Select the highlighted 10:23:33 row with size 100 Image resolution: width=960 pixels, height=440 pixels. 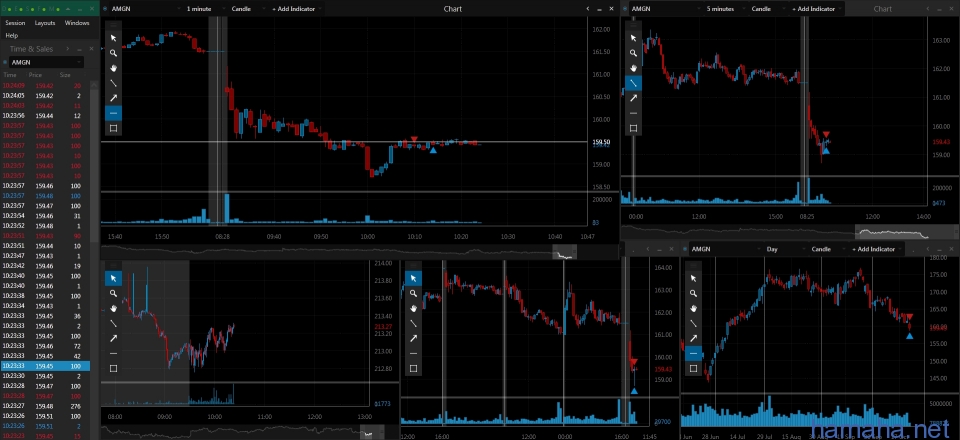pyautogui.click(x=45, y=366)
